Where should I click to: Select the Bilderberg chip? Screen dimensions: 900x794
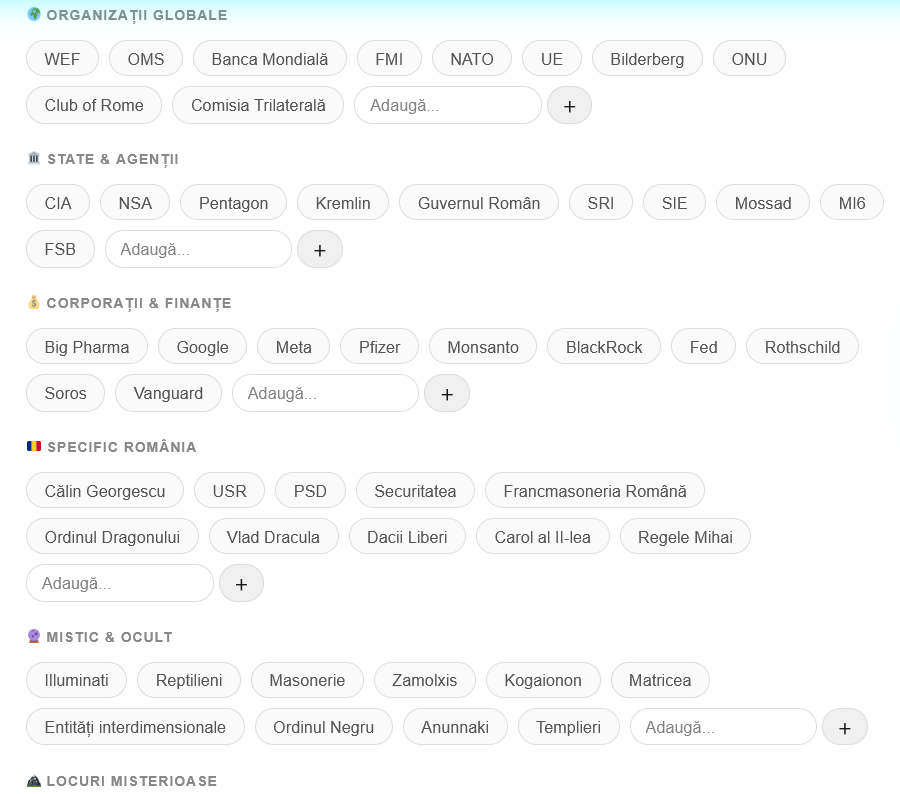(647, 59)
